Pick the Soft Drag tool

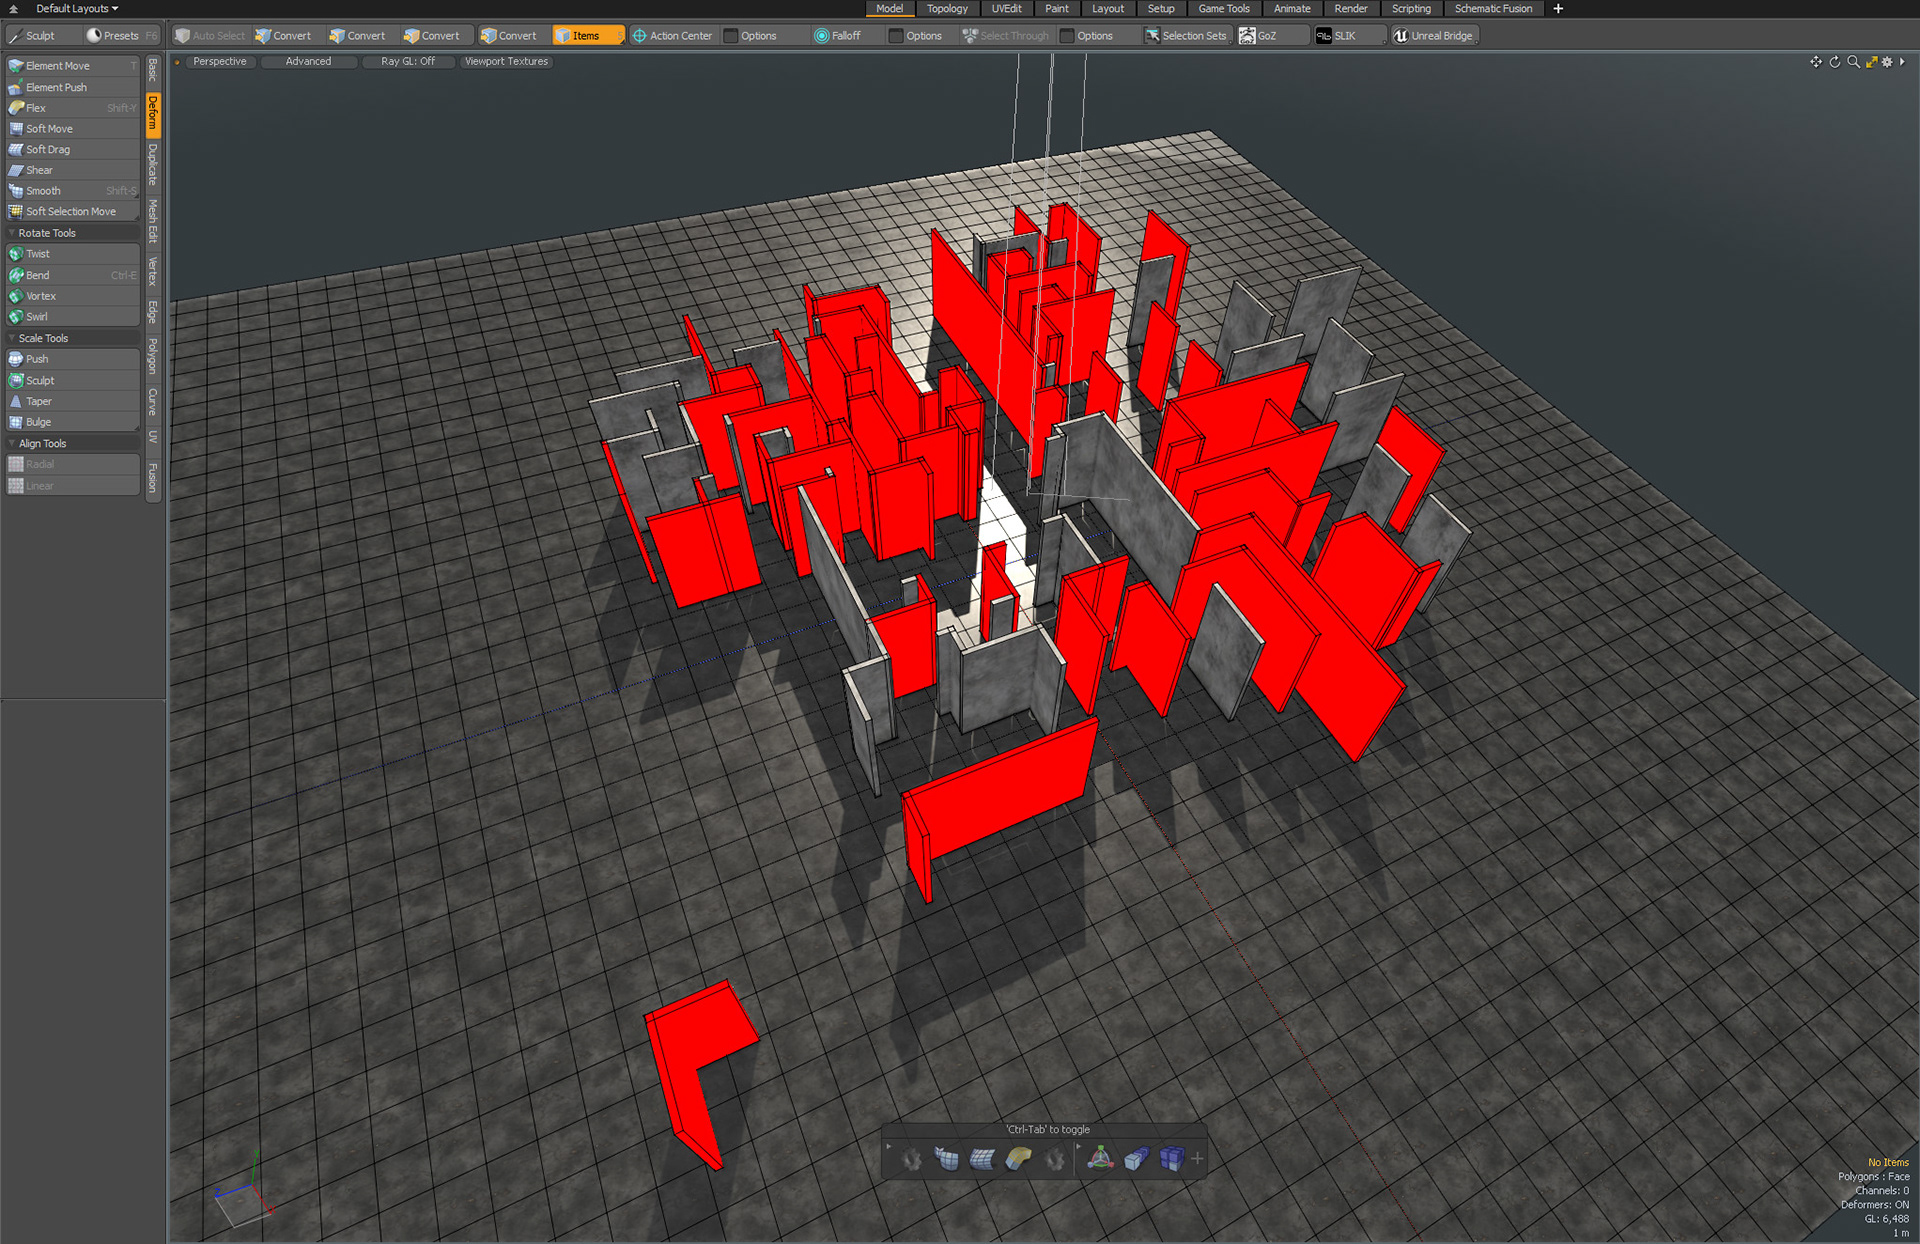tap(72, 149)
